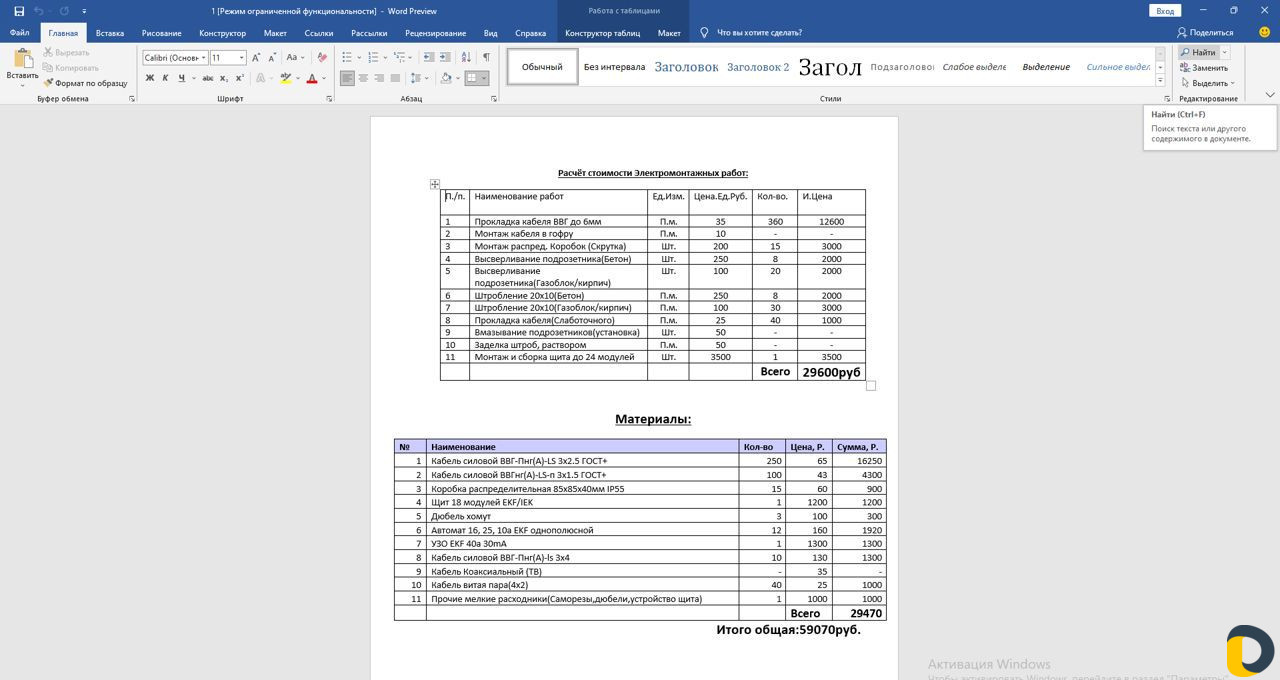Toggle strikethrough (abc) formatting
This screenshot has height=680, width=1280.
(207, 78)
